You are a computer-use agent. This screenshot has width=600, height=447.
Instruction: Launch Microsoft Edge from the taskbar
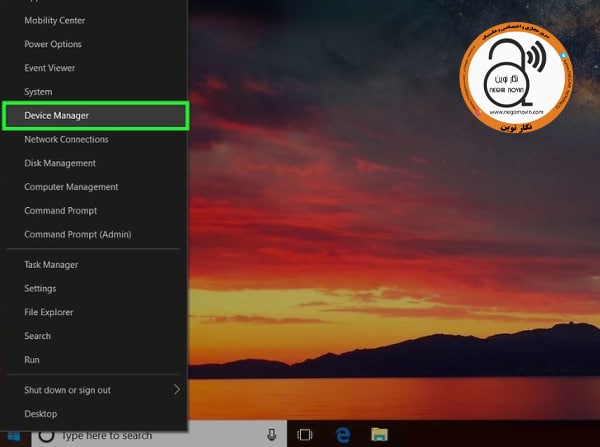(x=343, y=435)
